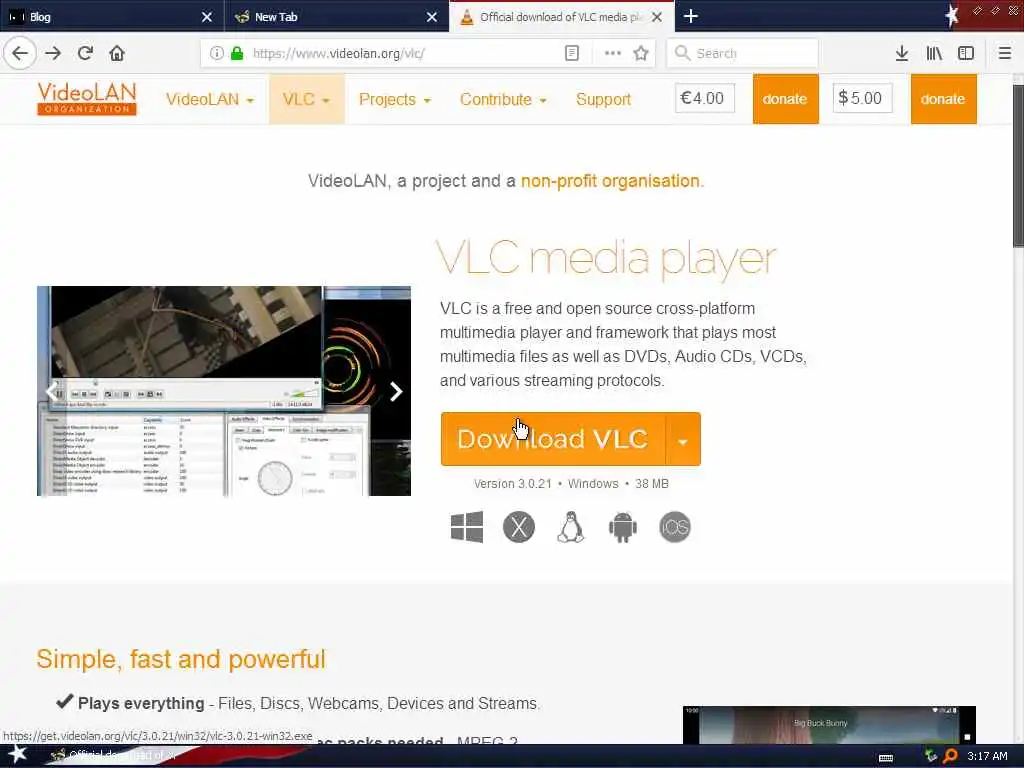Click the orange magnifier tray icon
Image resolution: width=1024 pixels, height=768 pixels.
pos(951,756)
